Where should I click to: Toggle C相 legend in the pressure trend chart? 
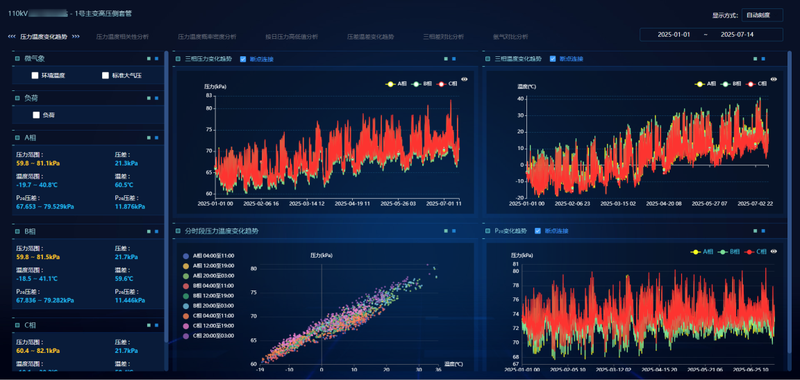pos(447,84)
